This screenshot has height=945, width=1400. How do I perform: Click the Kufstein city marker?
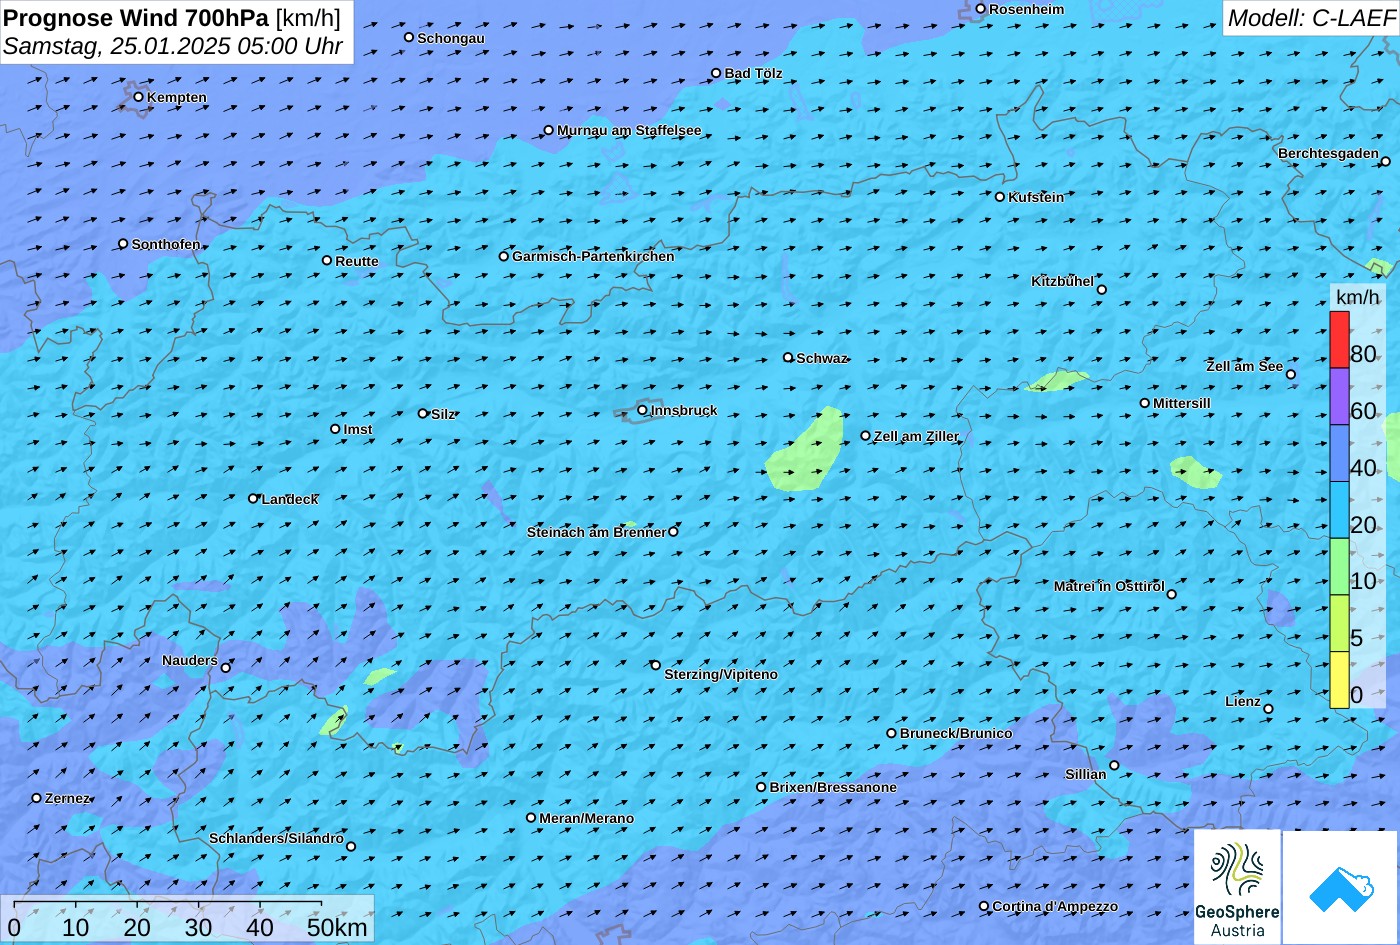[x=999, y=197]
